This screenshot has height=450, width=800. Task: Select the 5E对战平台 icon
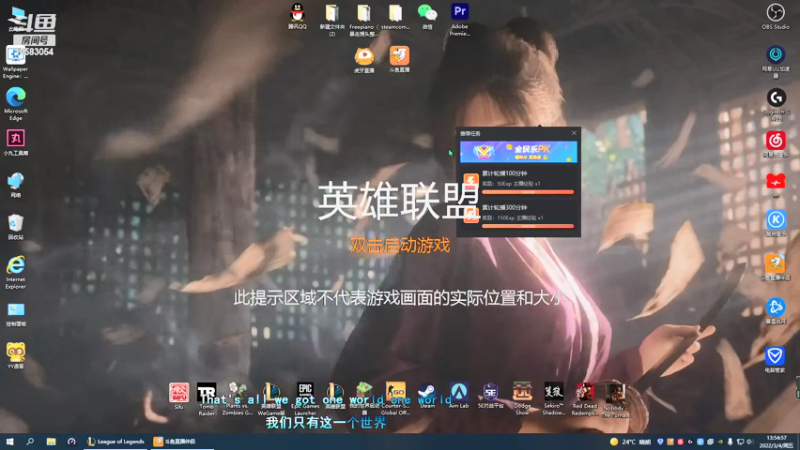click(490, 396)
